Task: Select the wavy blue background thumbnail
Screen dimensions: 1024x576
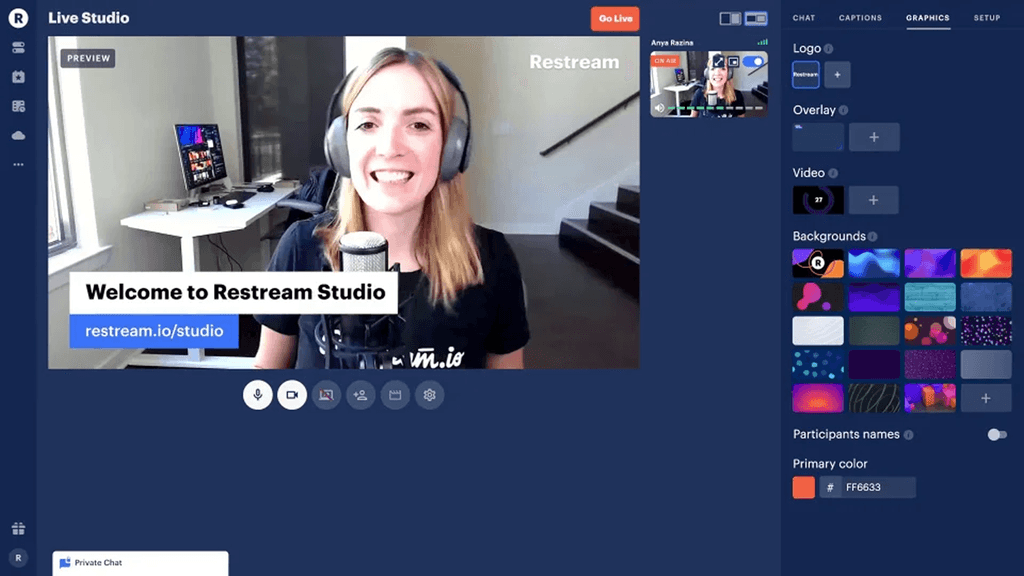Action: click(x=874, y=262)
